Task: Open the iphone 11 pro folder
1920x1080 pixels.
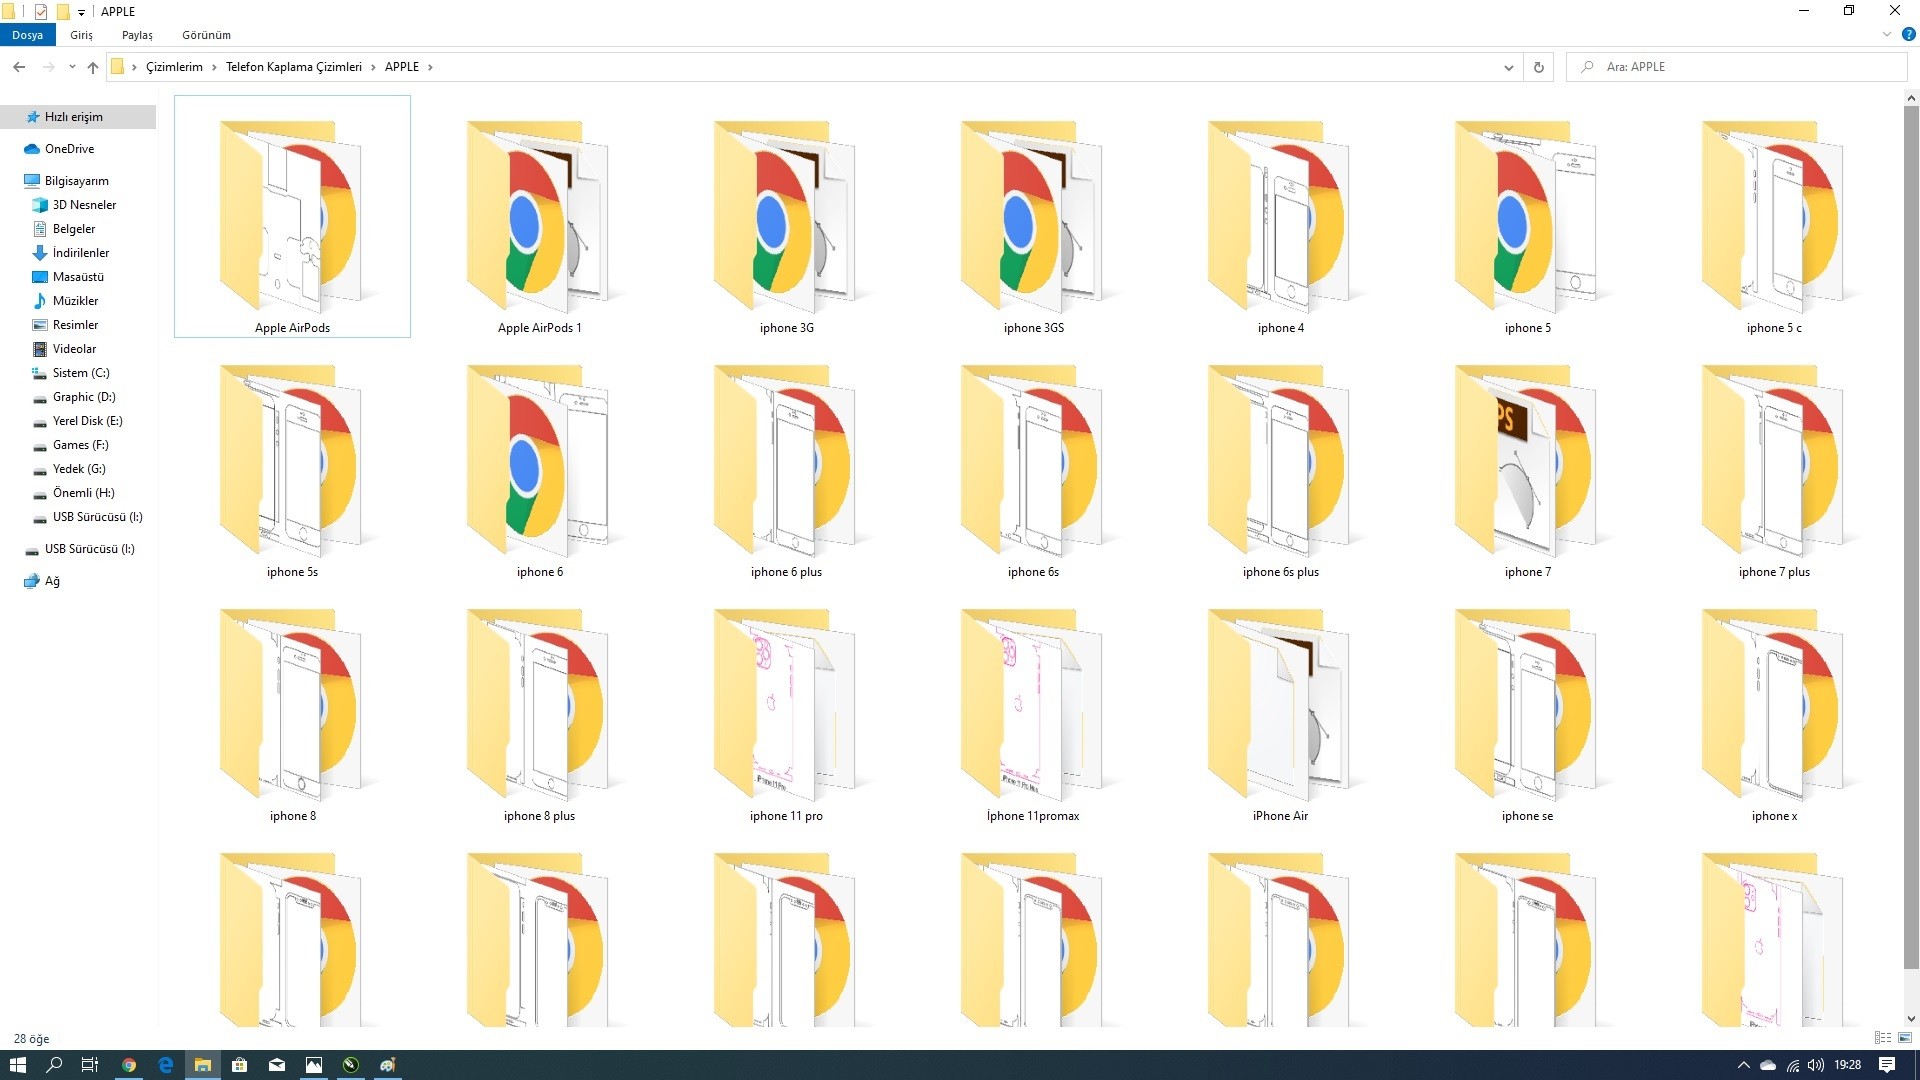Action: (786, 705)
